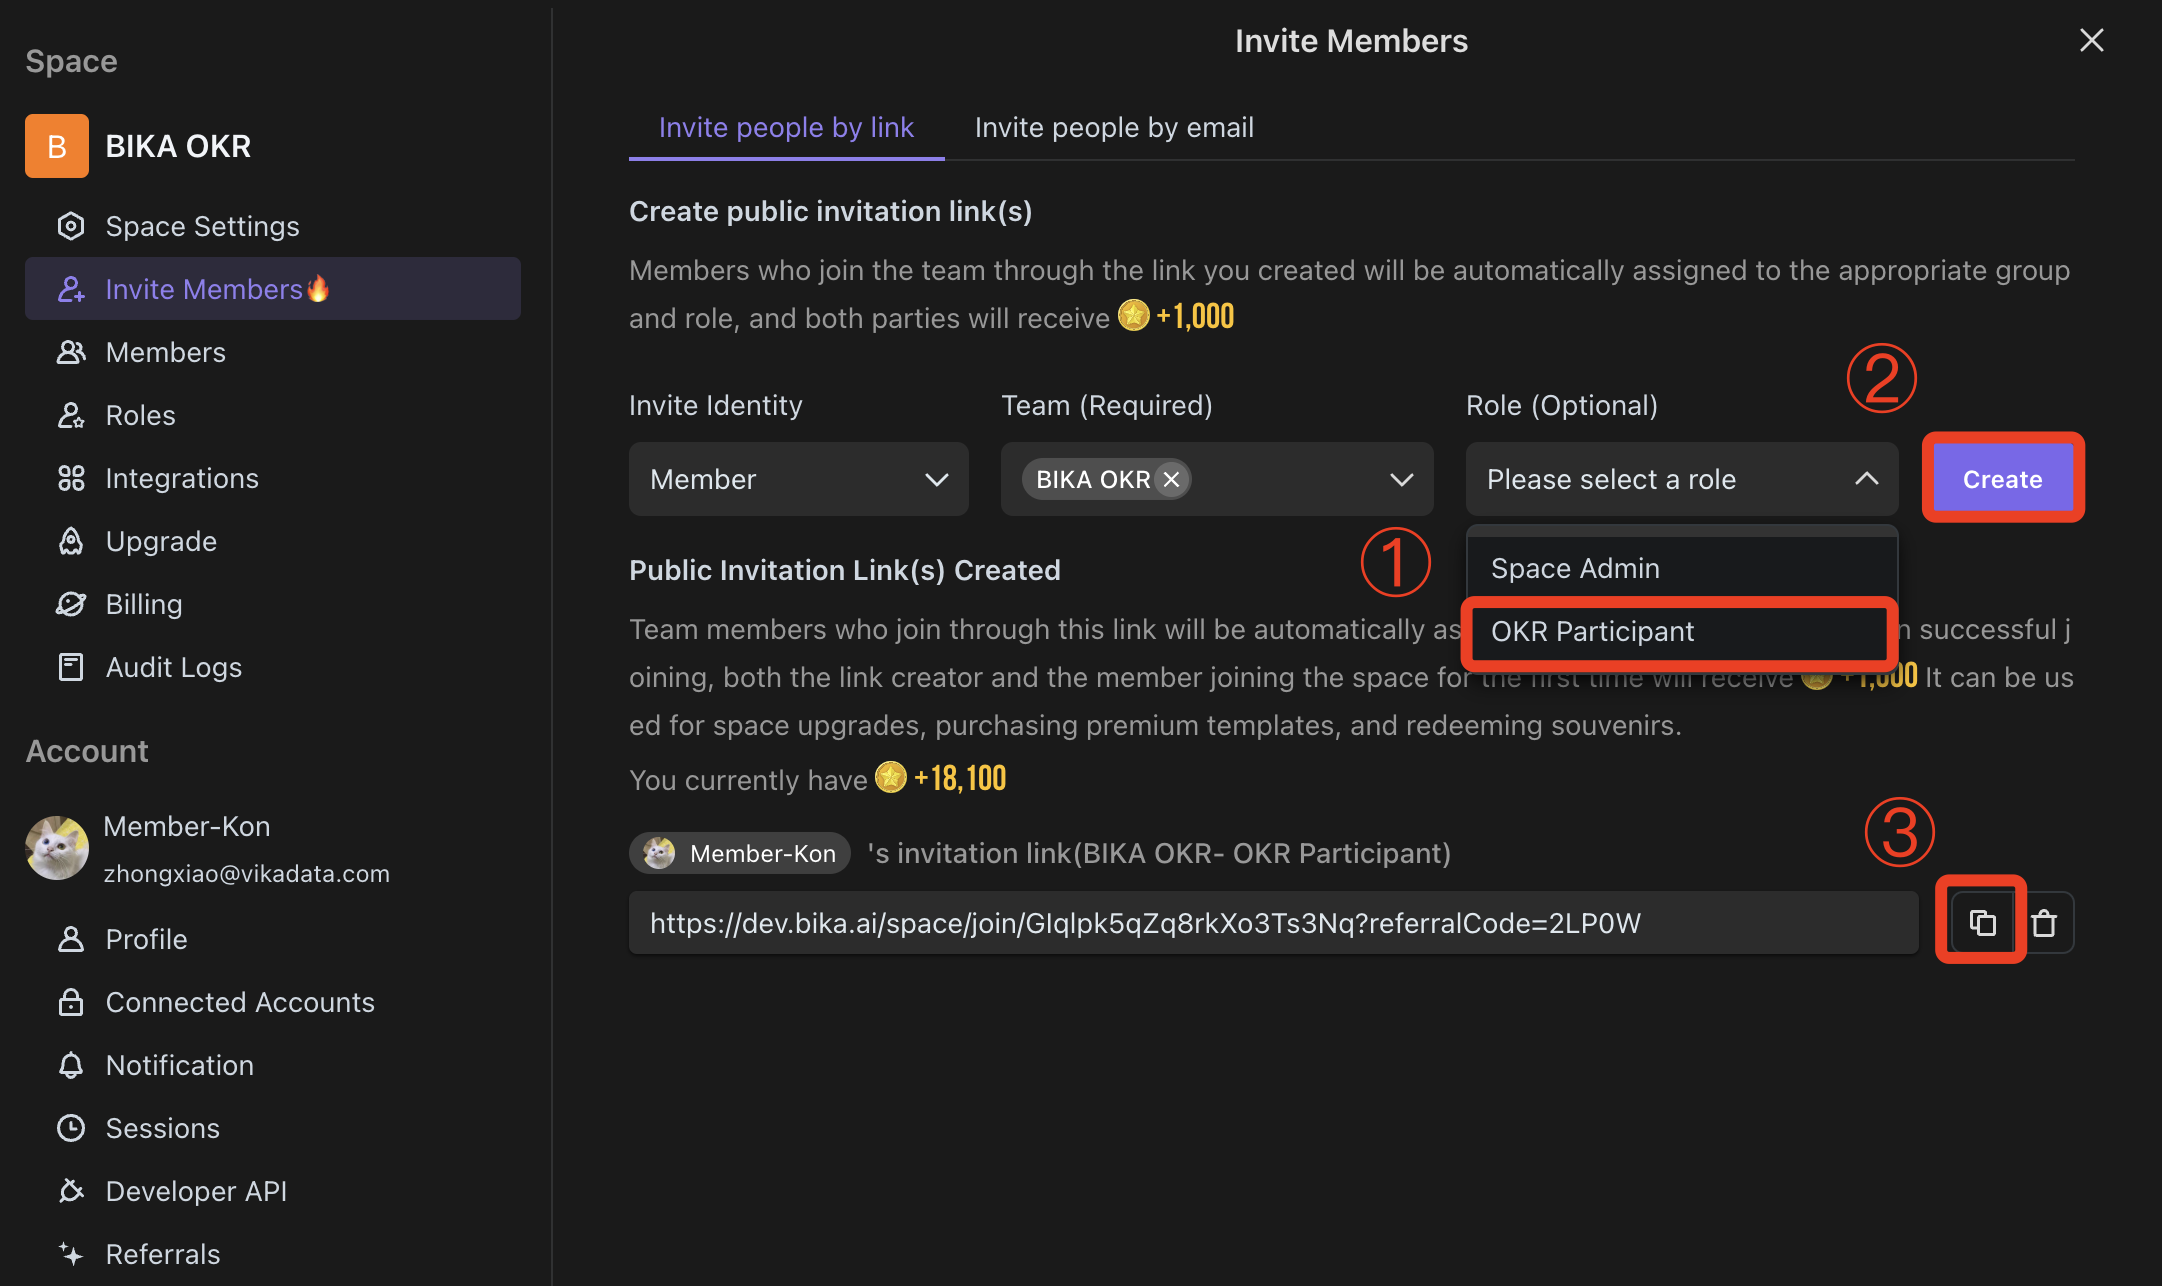This screenshot has width=2162, height=1286.
Task: Click the copy link icon for invitation
Action: point(1981,922)
